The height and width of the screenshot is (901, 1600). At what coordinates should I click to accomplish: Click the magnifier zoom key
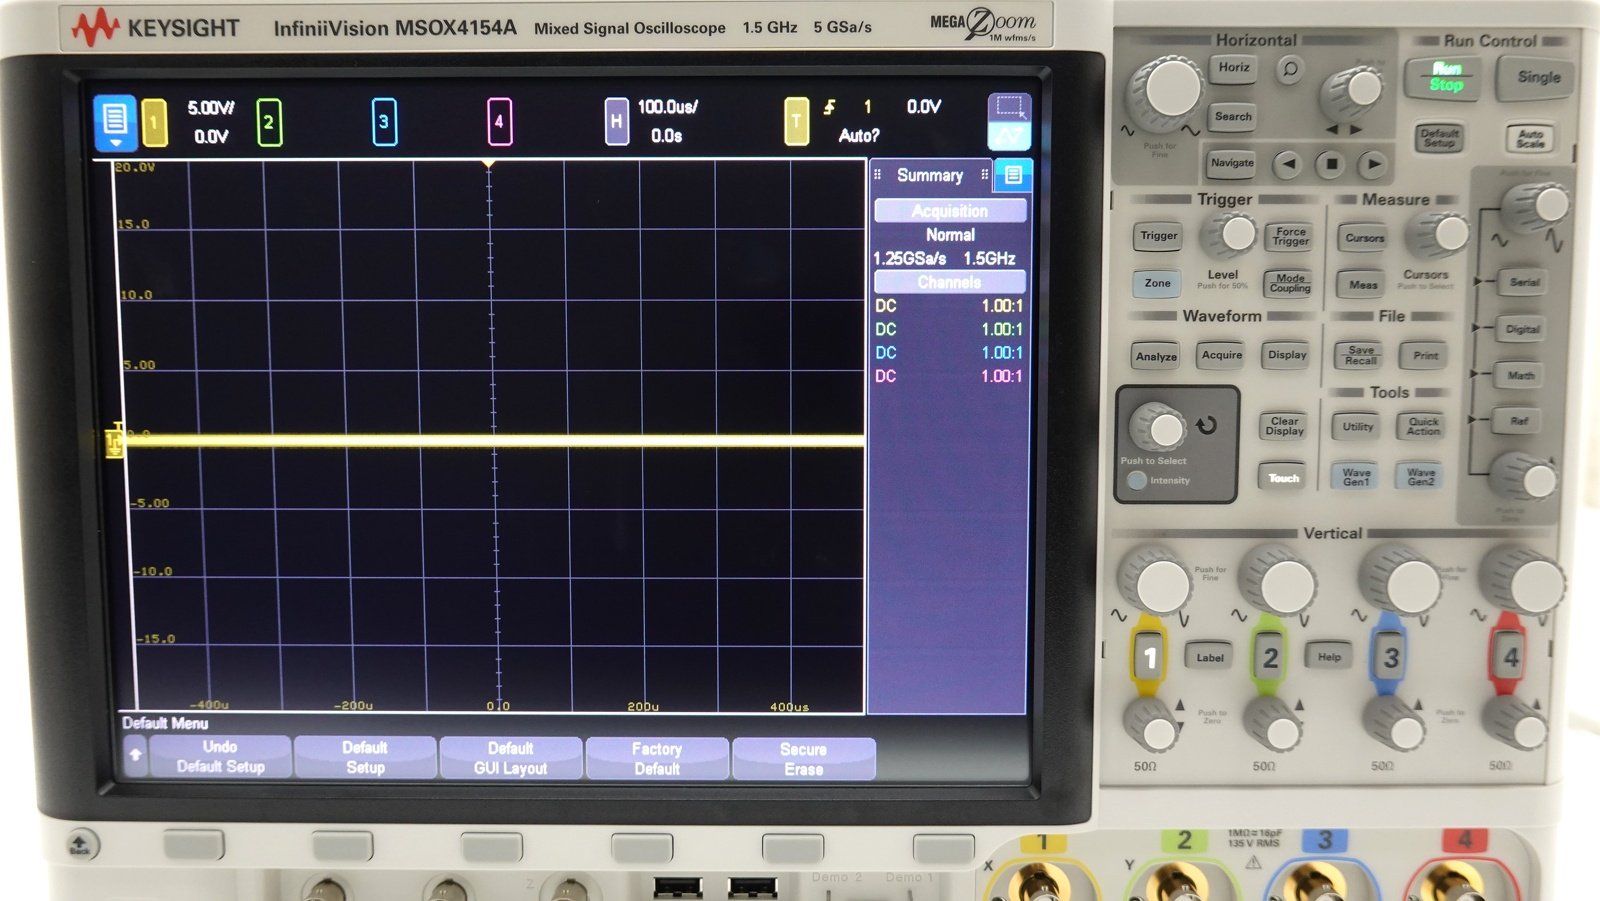[x=1290, y=69]
